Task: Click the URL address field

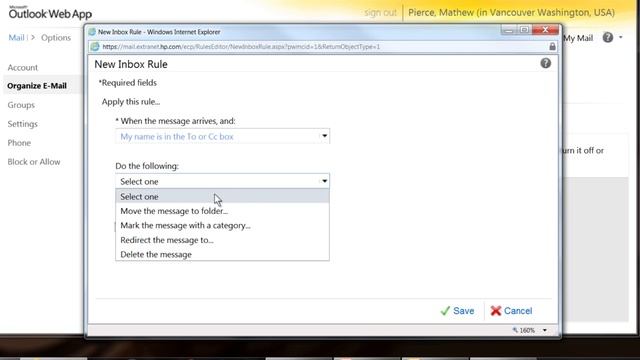Action: 322,47
